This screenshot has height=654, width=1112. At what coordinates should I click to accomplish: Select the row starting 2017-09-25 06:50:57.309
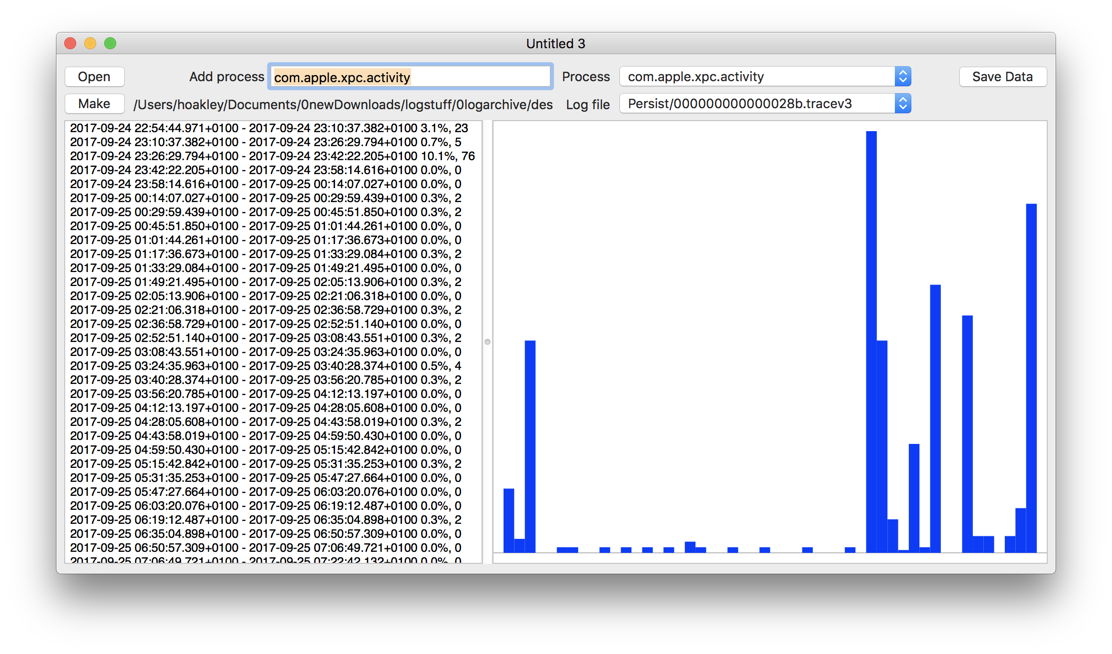click(272, 548)
